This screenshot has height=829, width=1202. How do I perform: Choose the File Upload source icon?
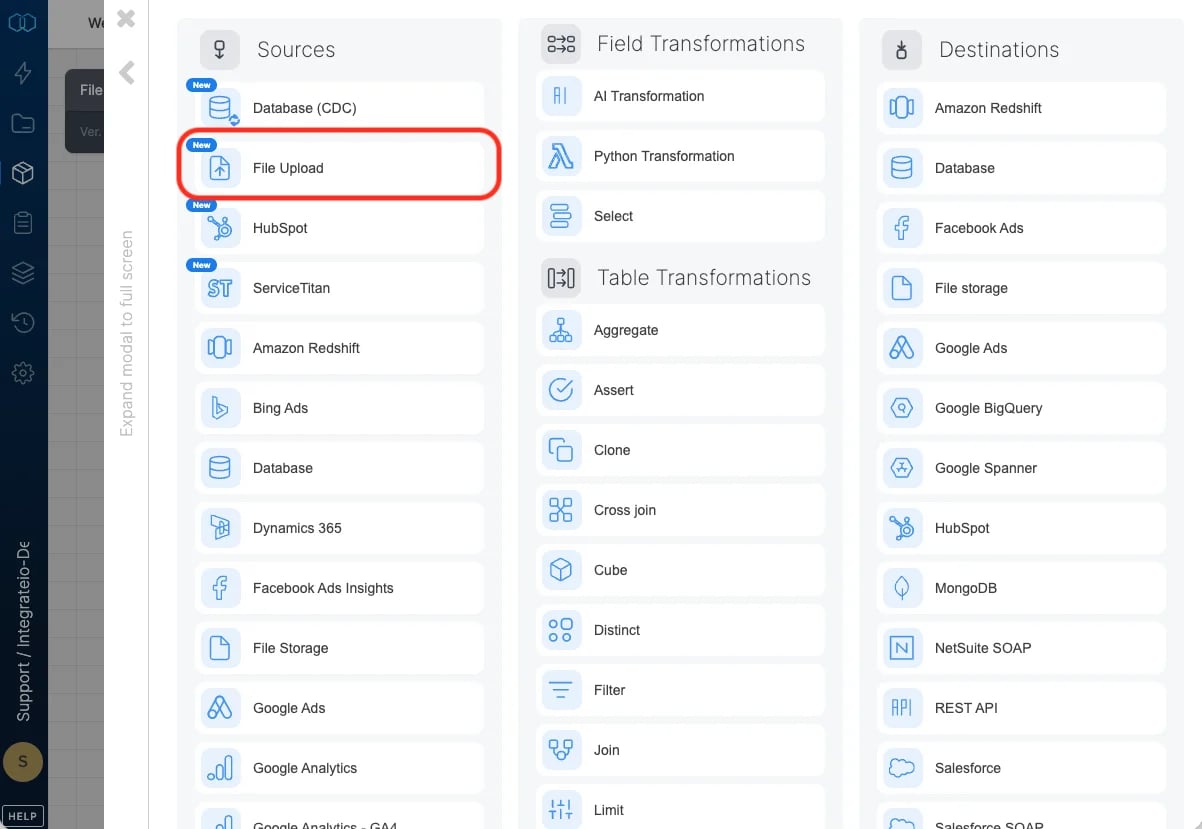(220, 168)
